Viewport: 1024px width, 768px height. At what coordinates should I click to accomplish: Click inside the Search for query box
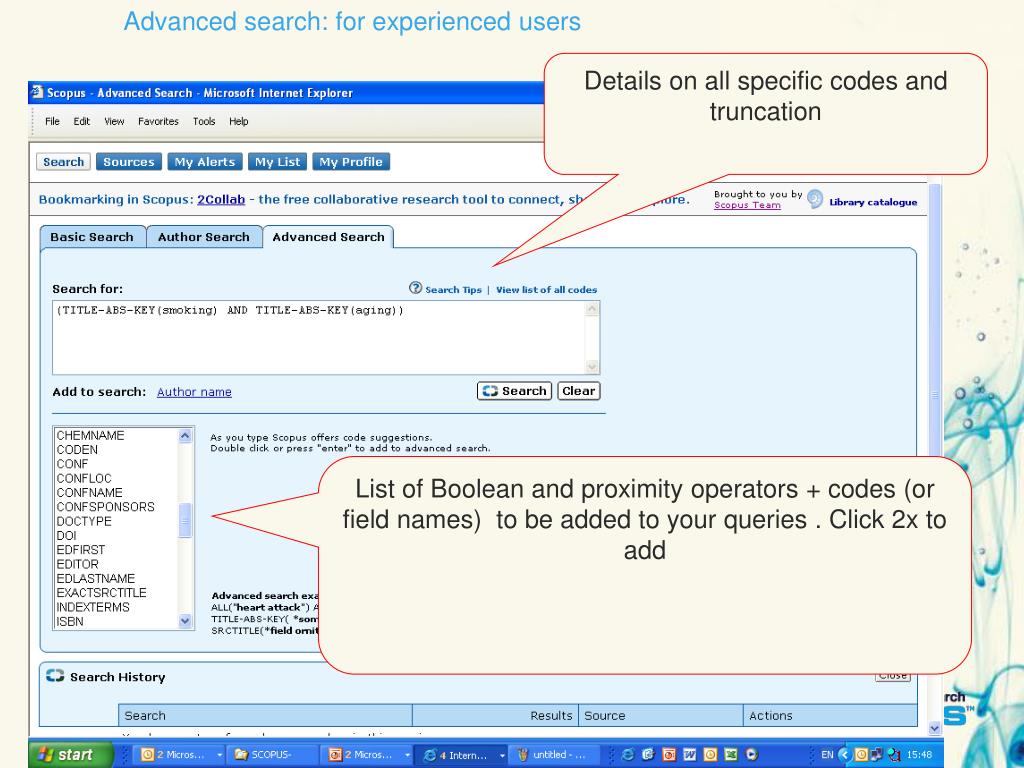(x=319, y=338)
